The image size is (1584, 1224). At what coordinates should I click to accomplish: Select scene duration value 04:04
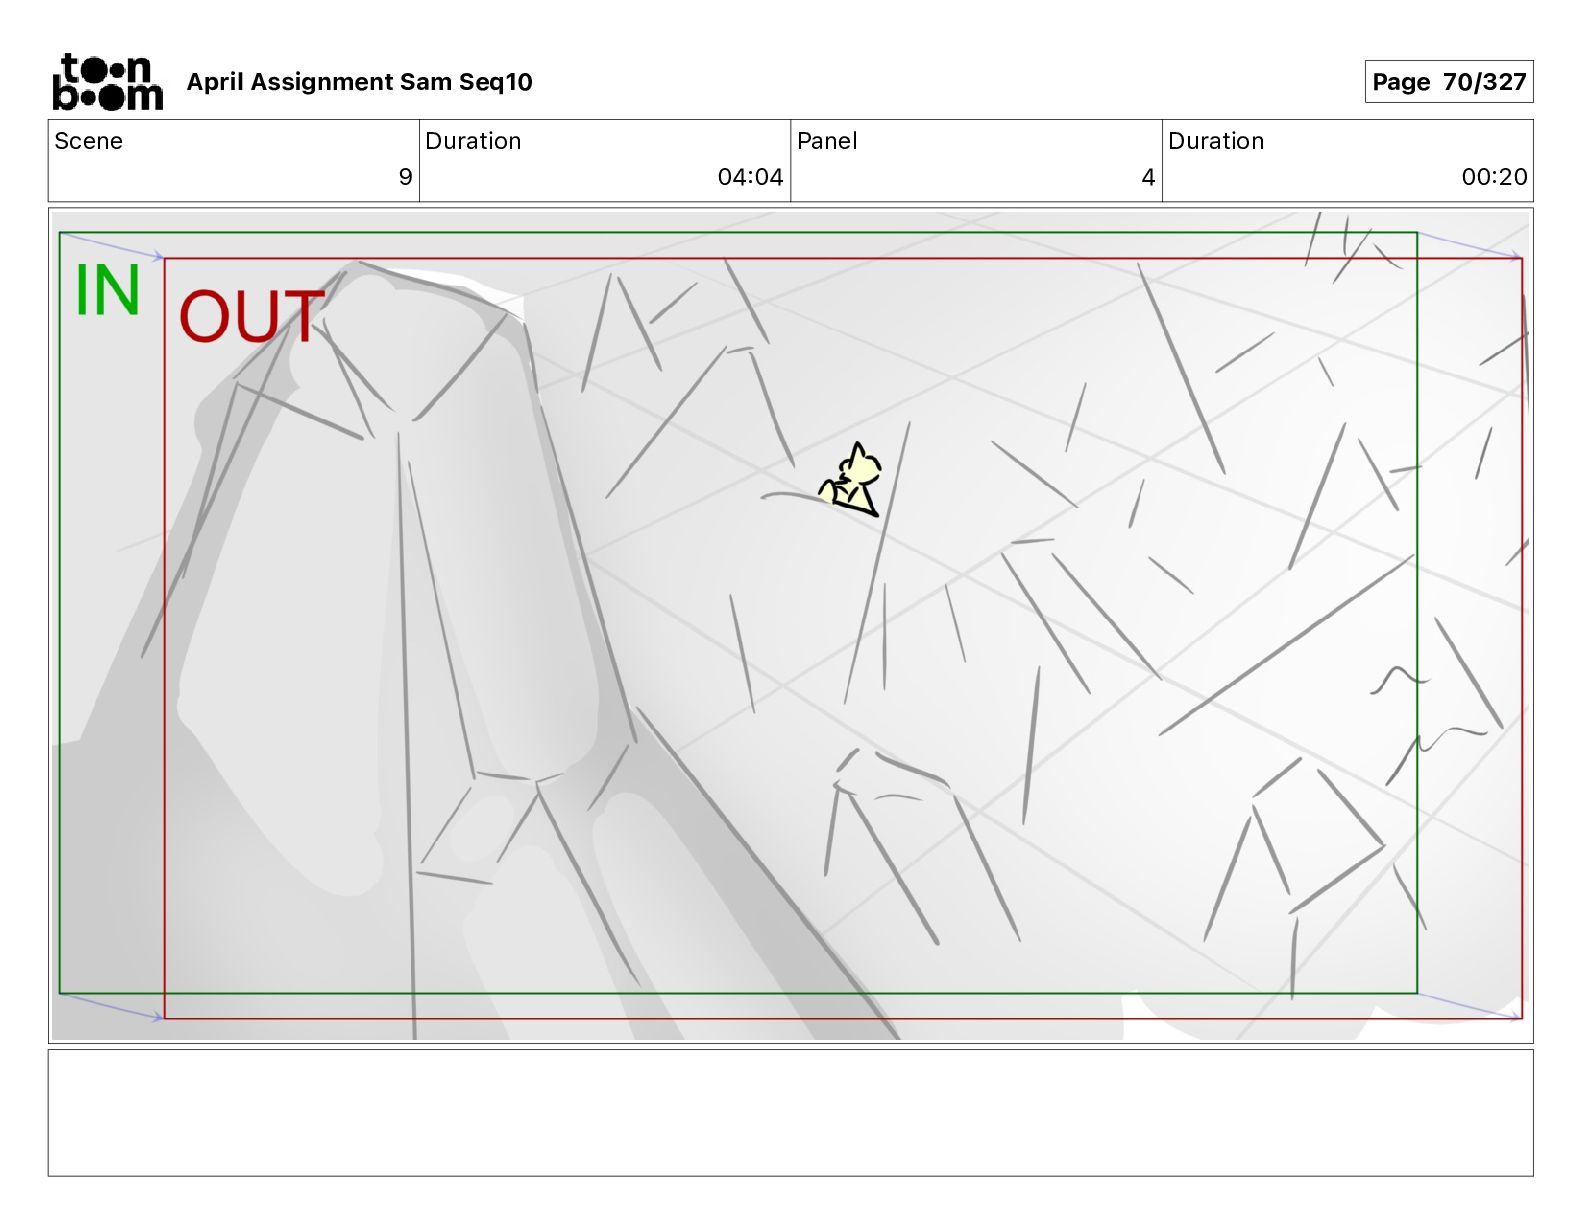click(750, 177)
